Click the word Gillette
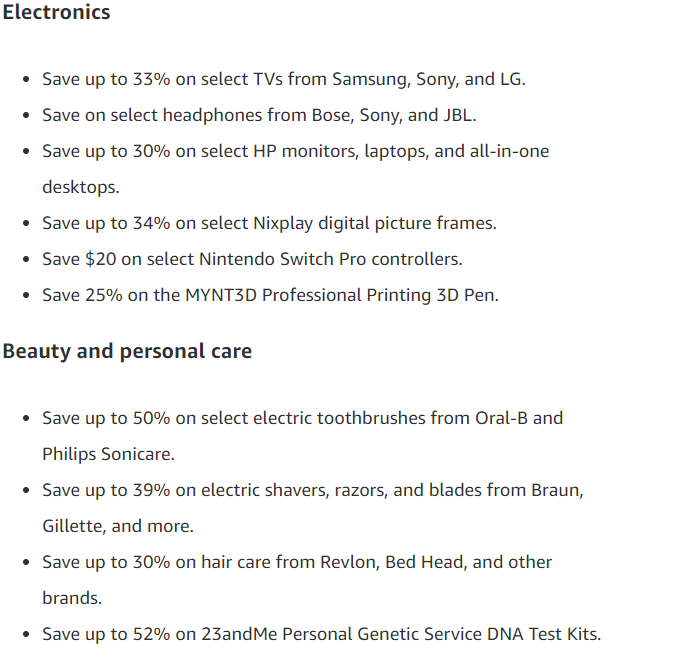The height and width of the screenshot is (665, 700). (x=74, y=526)
